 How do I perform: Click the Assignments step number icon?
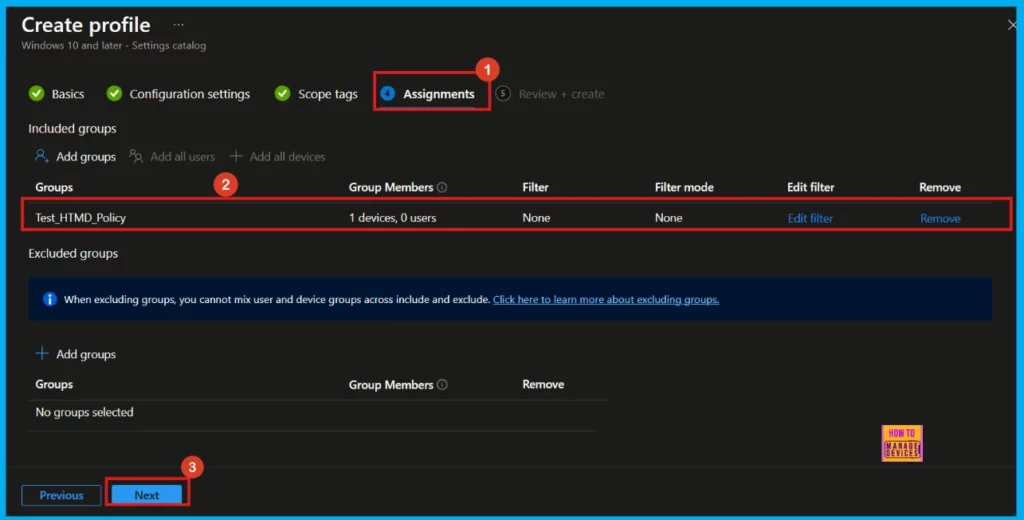387,93
